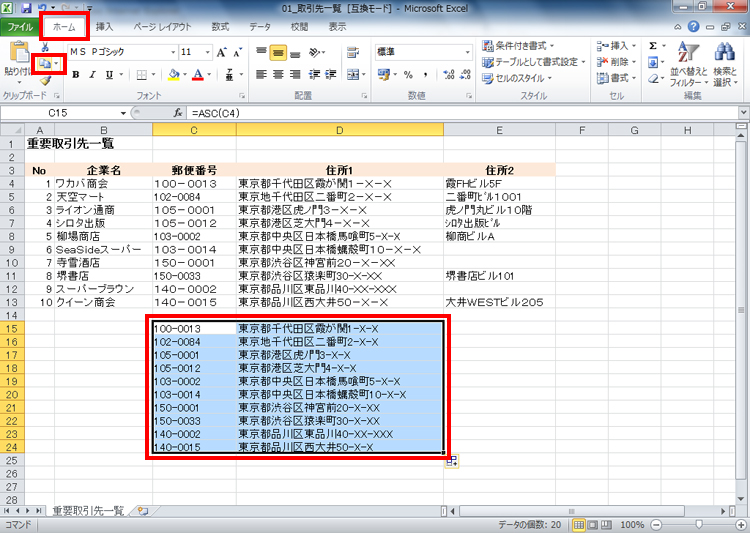Screen dimensions: 750x533
Task: Toggle Italic formatting
Action: coord(92,75)
